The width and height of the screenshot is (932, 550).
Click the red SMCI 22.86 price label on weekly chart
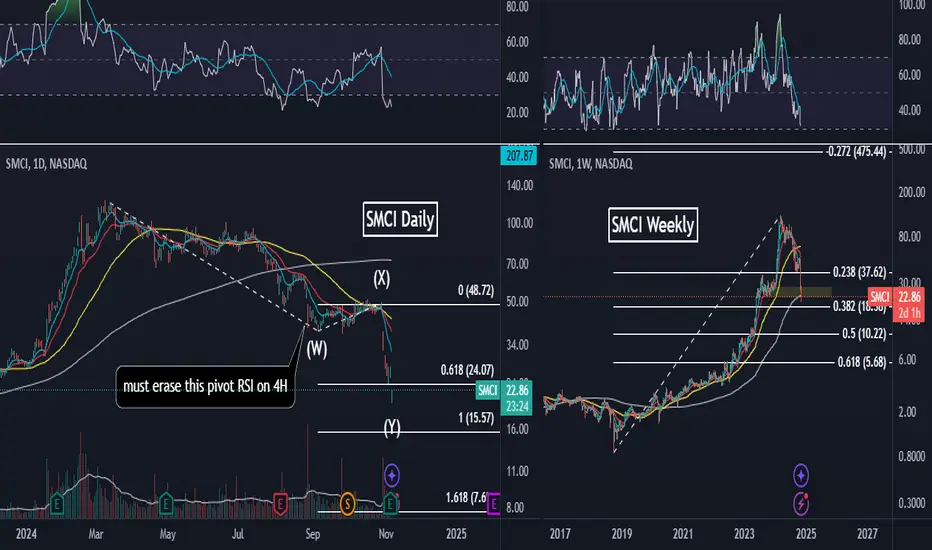coord(896,296)
